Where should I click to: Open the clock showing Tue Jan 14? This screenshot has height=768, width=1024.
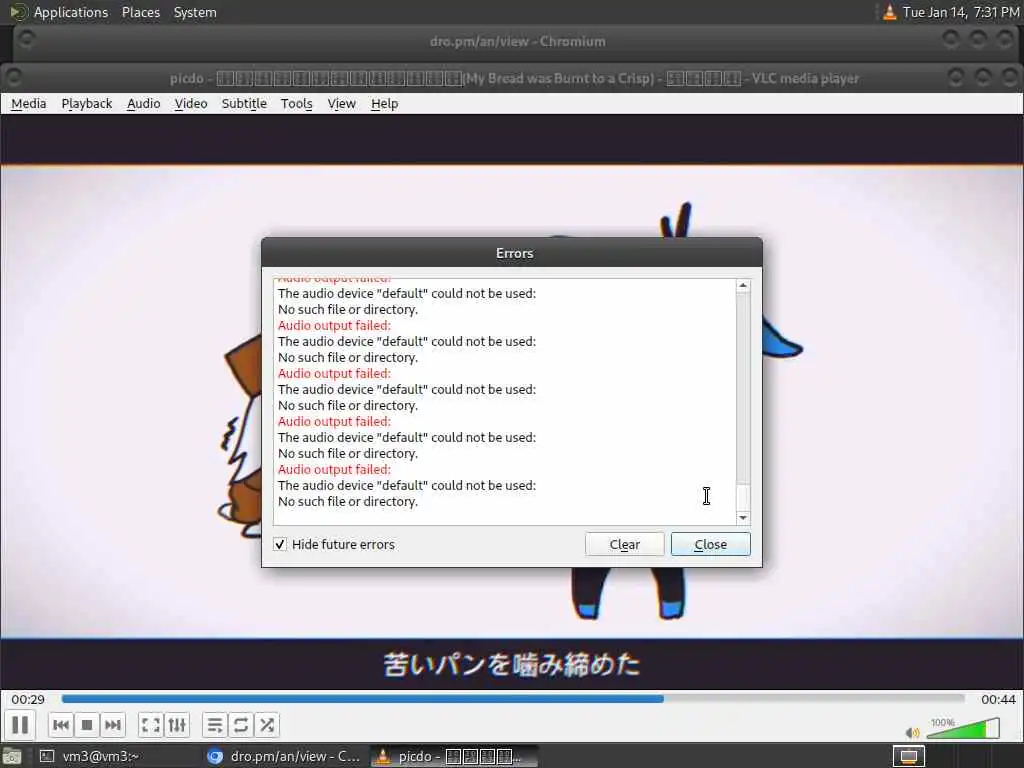(961, 12)
